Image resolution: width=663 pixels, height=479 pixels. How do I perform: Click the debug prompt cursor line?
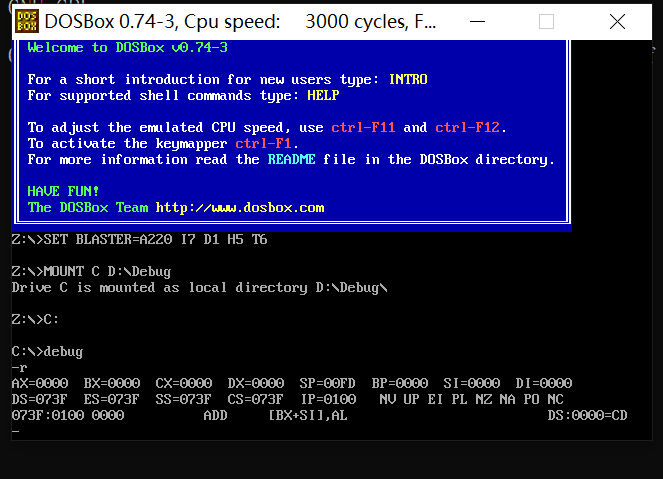pyautogui.click(x=16, y=432)
